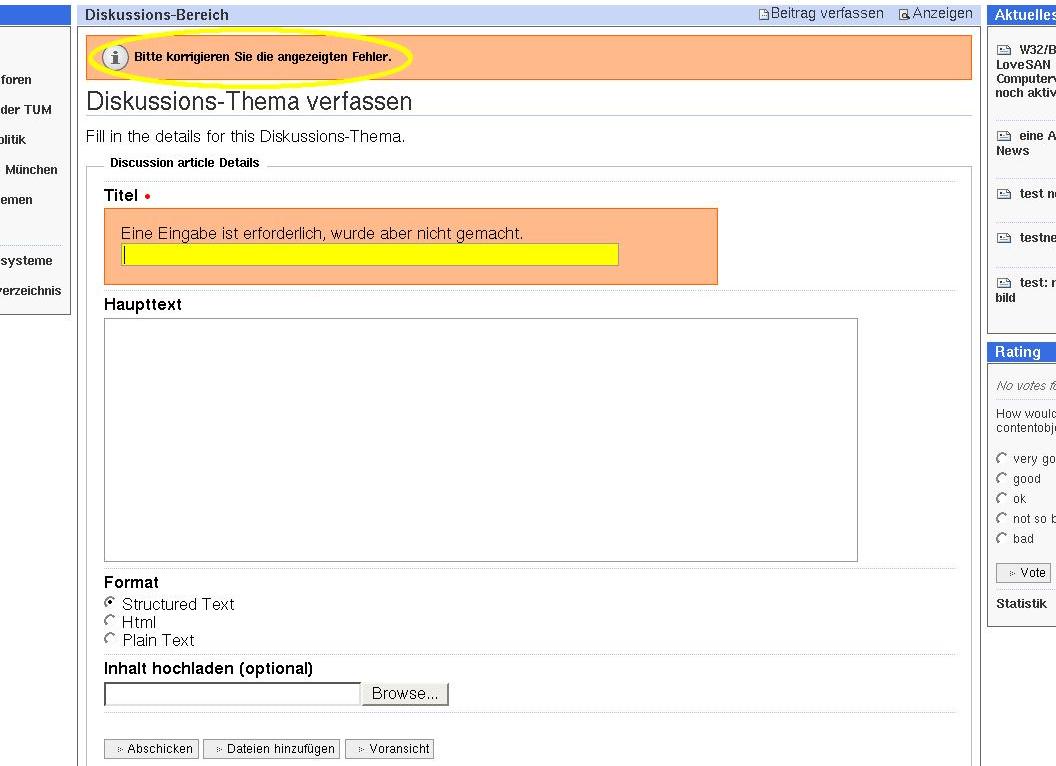The height and width of the screenshot is (766, 1056).
Task: Click the Dateien hinzufügen button
Action: point(271,749)
